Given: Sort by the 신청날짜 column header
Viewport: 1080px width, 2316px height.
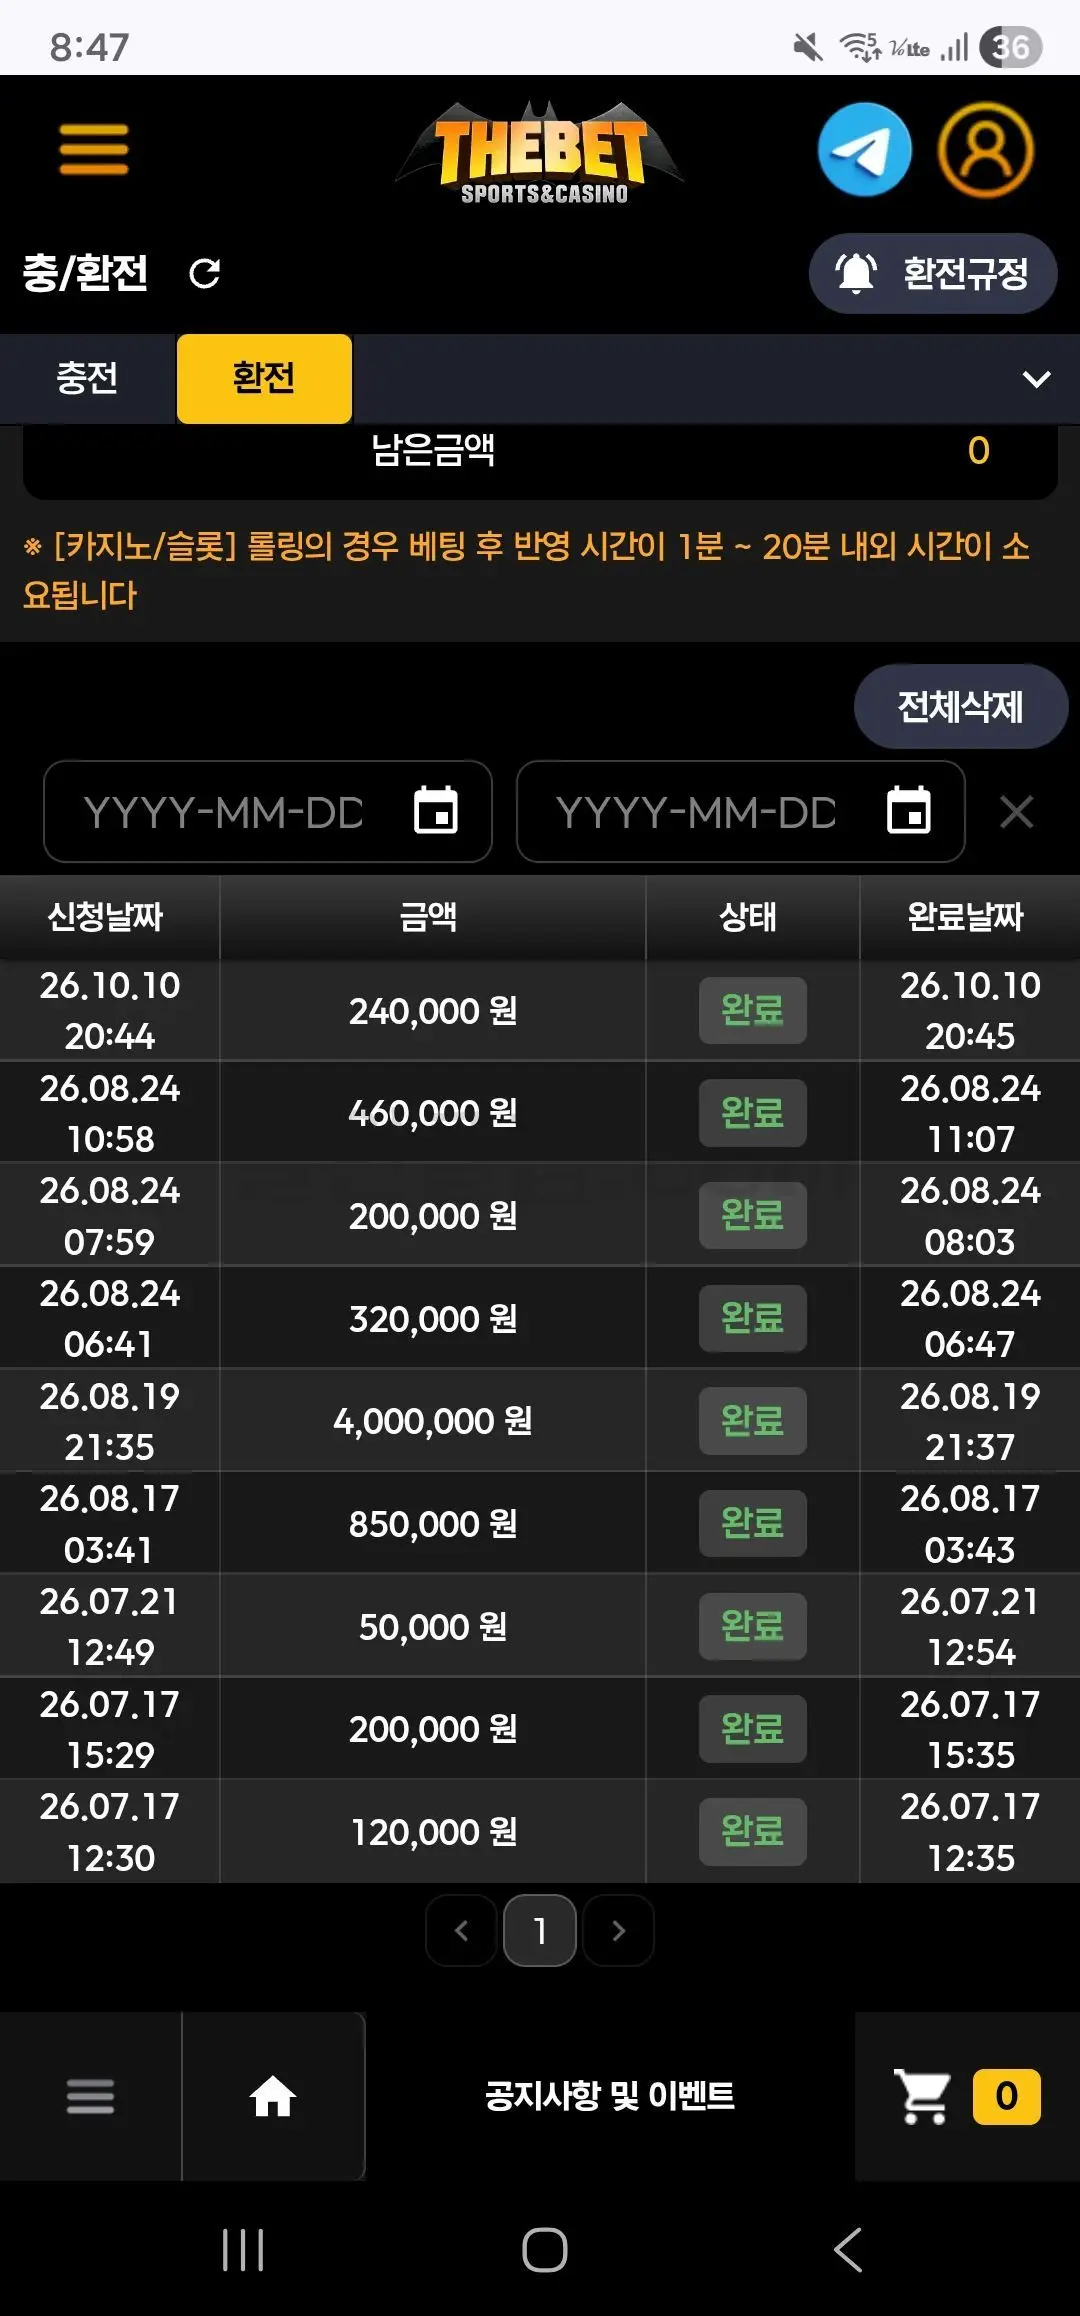Looking at the screenshot, I should pos(107,917).
